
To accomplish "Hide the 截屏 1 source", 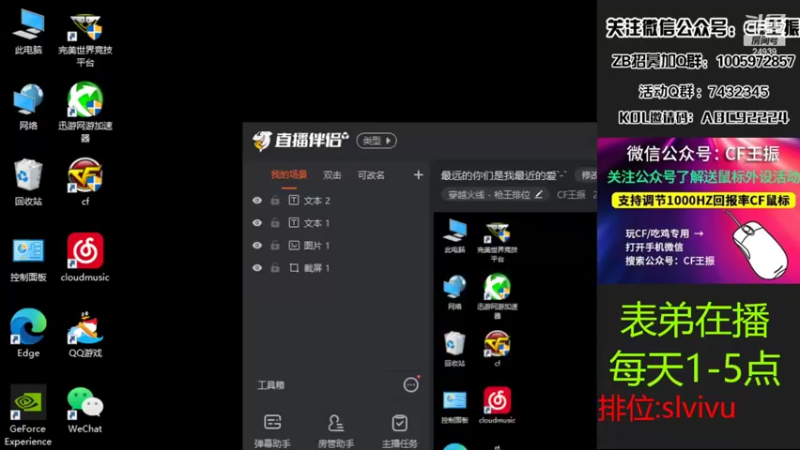I will click(257, 268).
